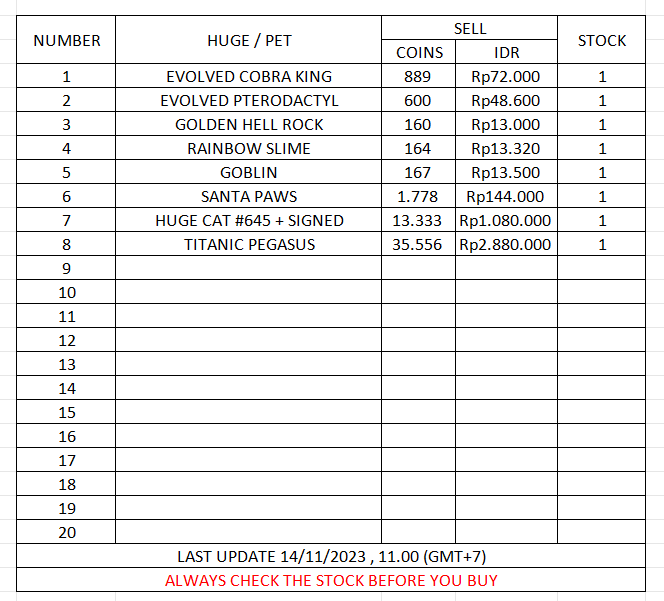Select the red ALWAYS CHECK THE STOCK row
The width and height of the screenshot is (664, 601).
pos(331,580)
